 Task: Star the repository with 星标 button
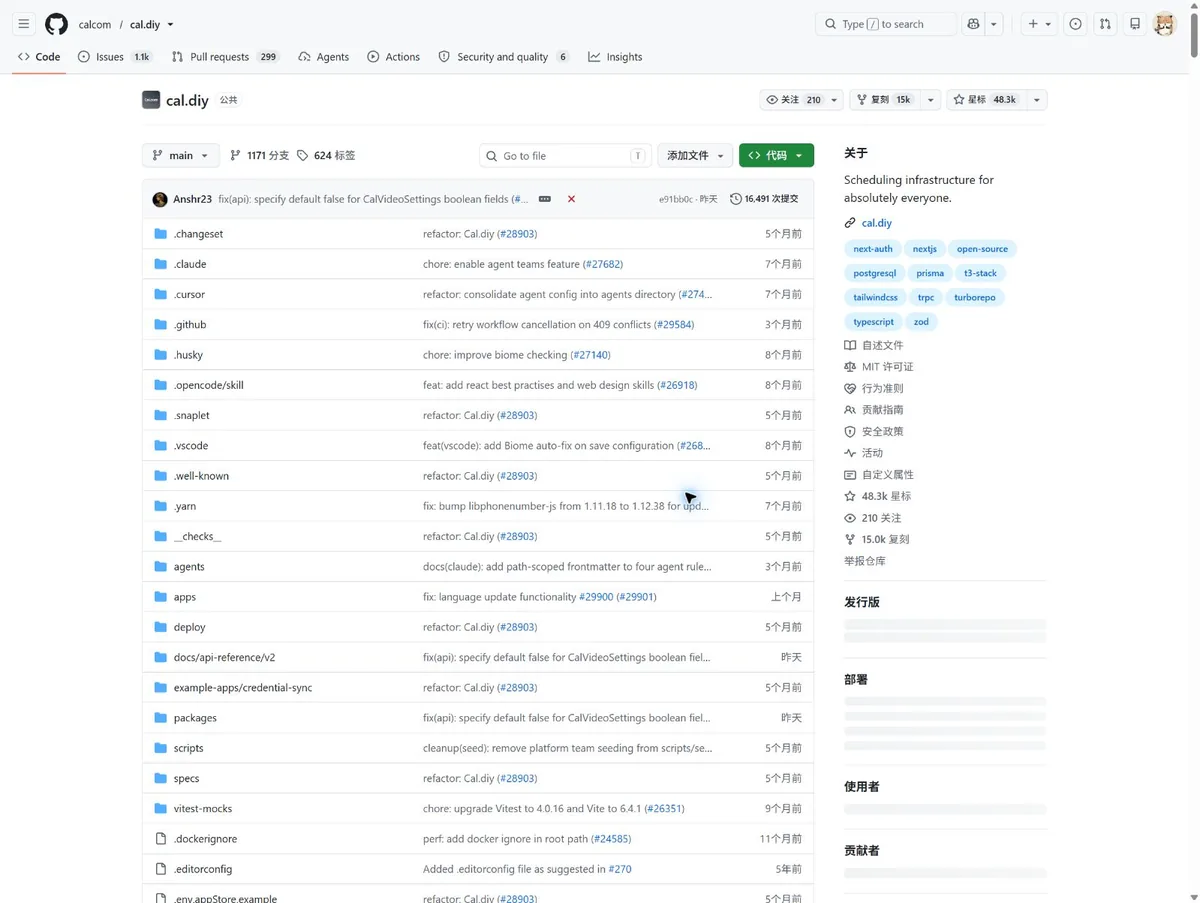[985, 100]
